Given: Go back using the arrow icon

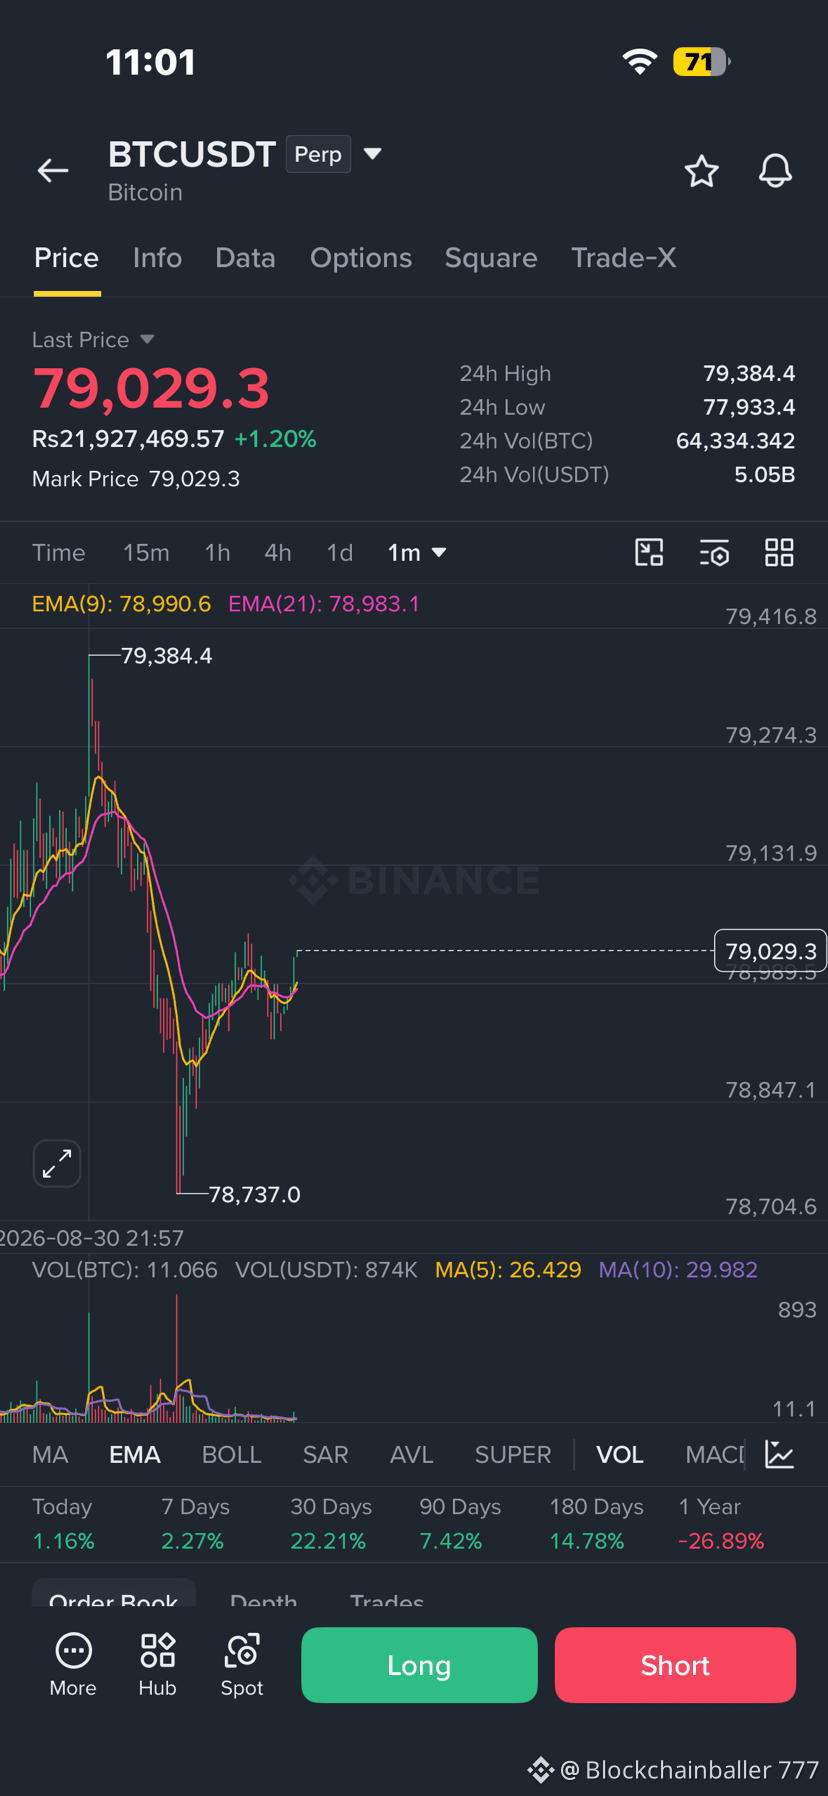Looking at the screenshot, I should (53, 171).
